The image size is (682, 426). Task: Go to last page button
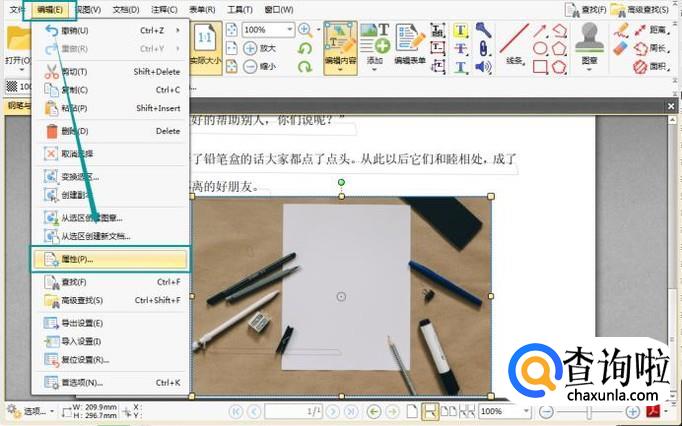(x=351, y=411)
